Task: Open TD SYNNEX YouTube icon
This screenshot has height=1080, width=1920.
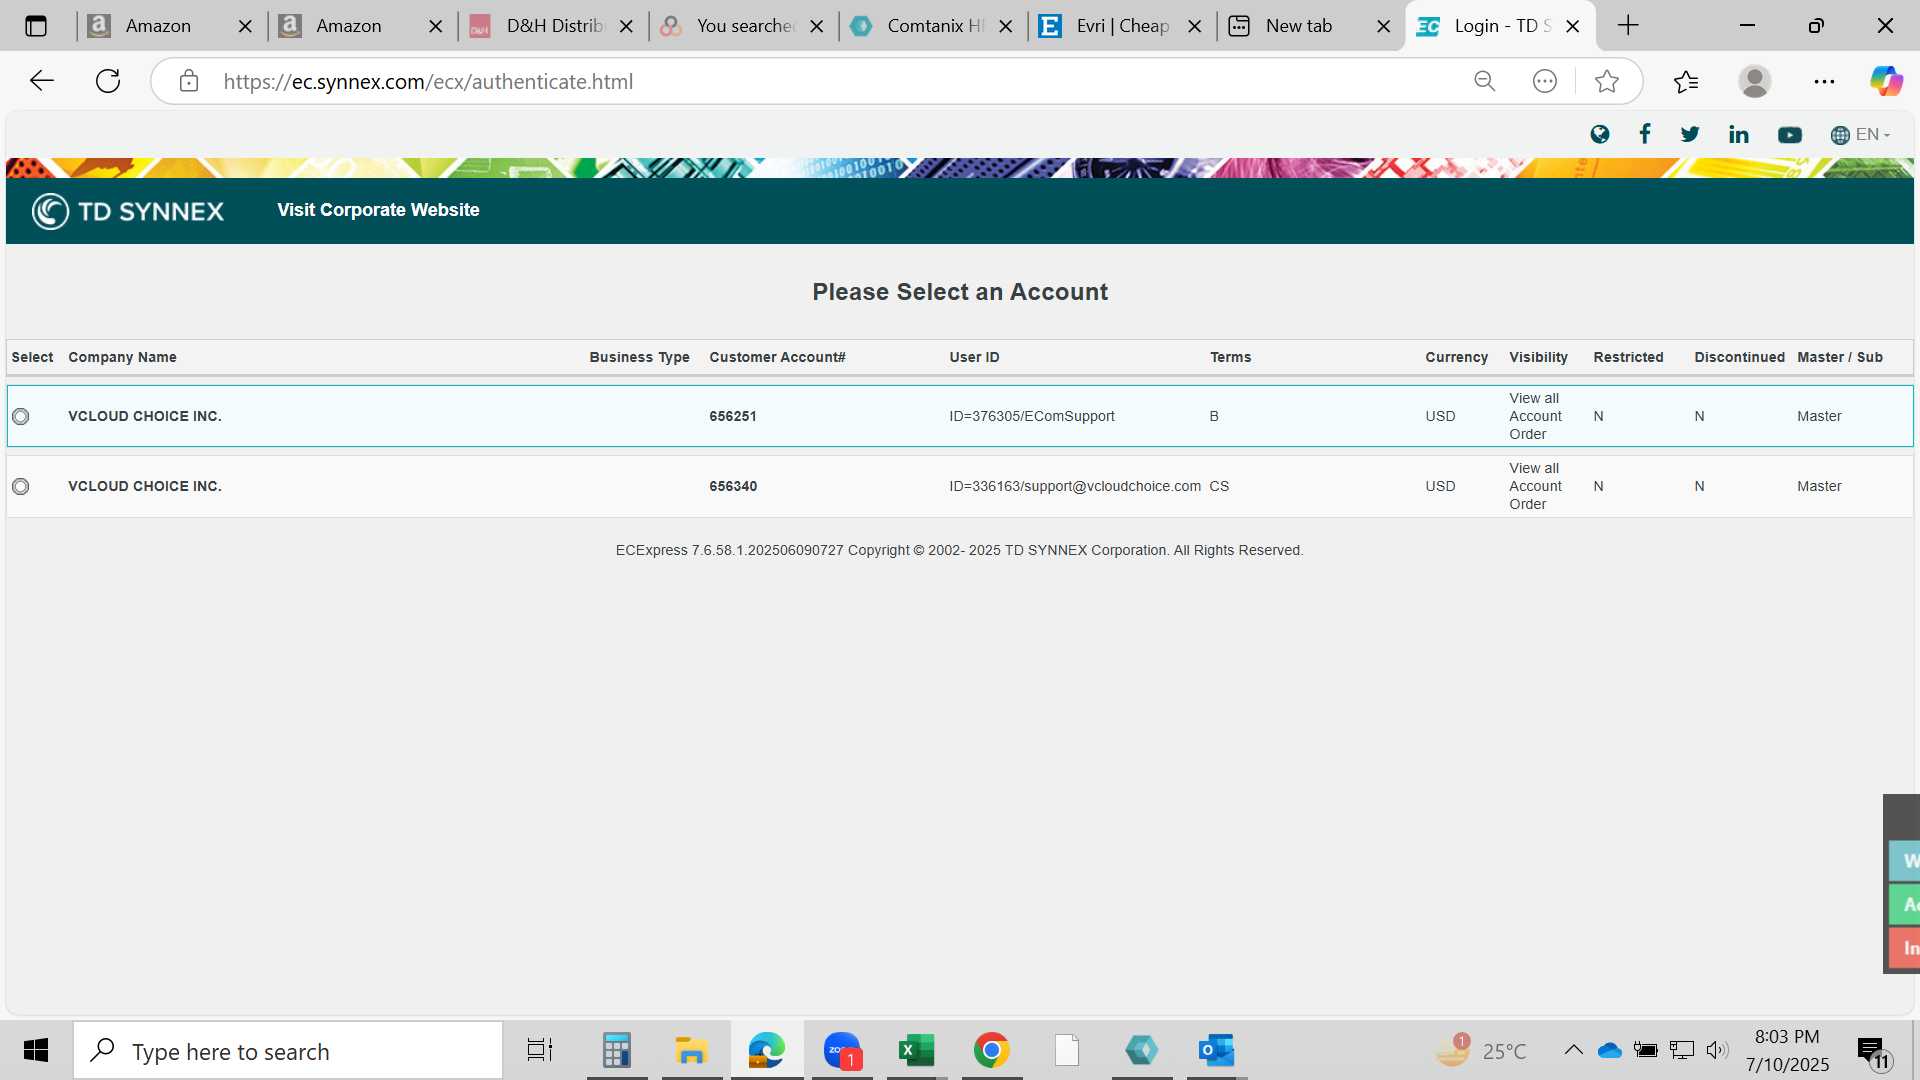Action: coord(1790,135)
